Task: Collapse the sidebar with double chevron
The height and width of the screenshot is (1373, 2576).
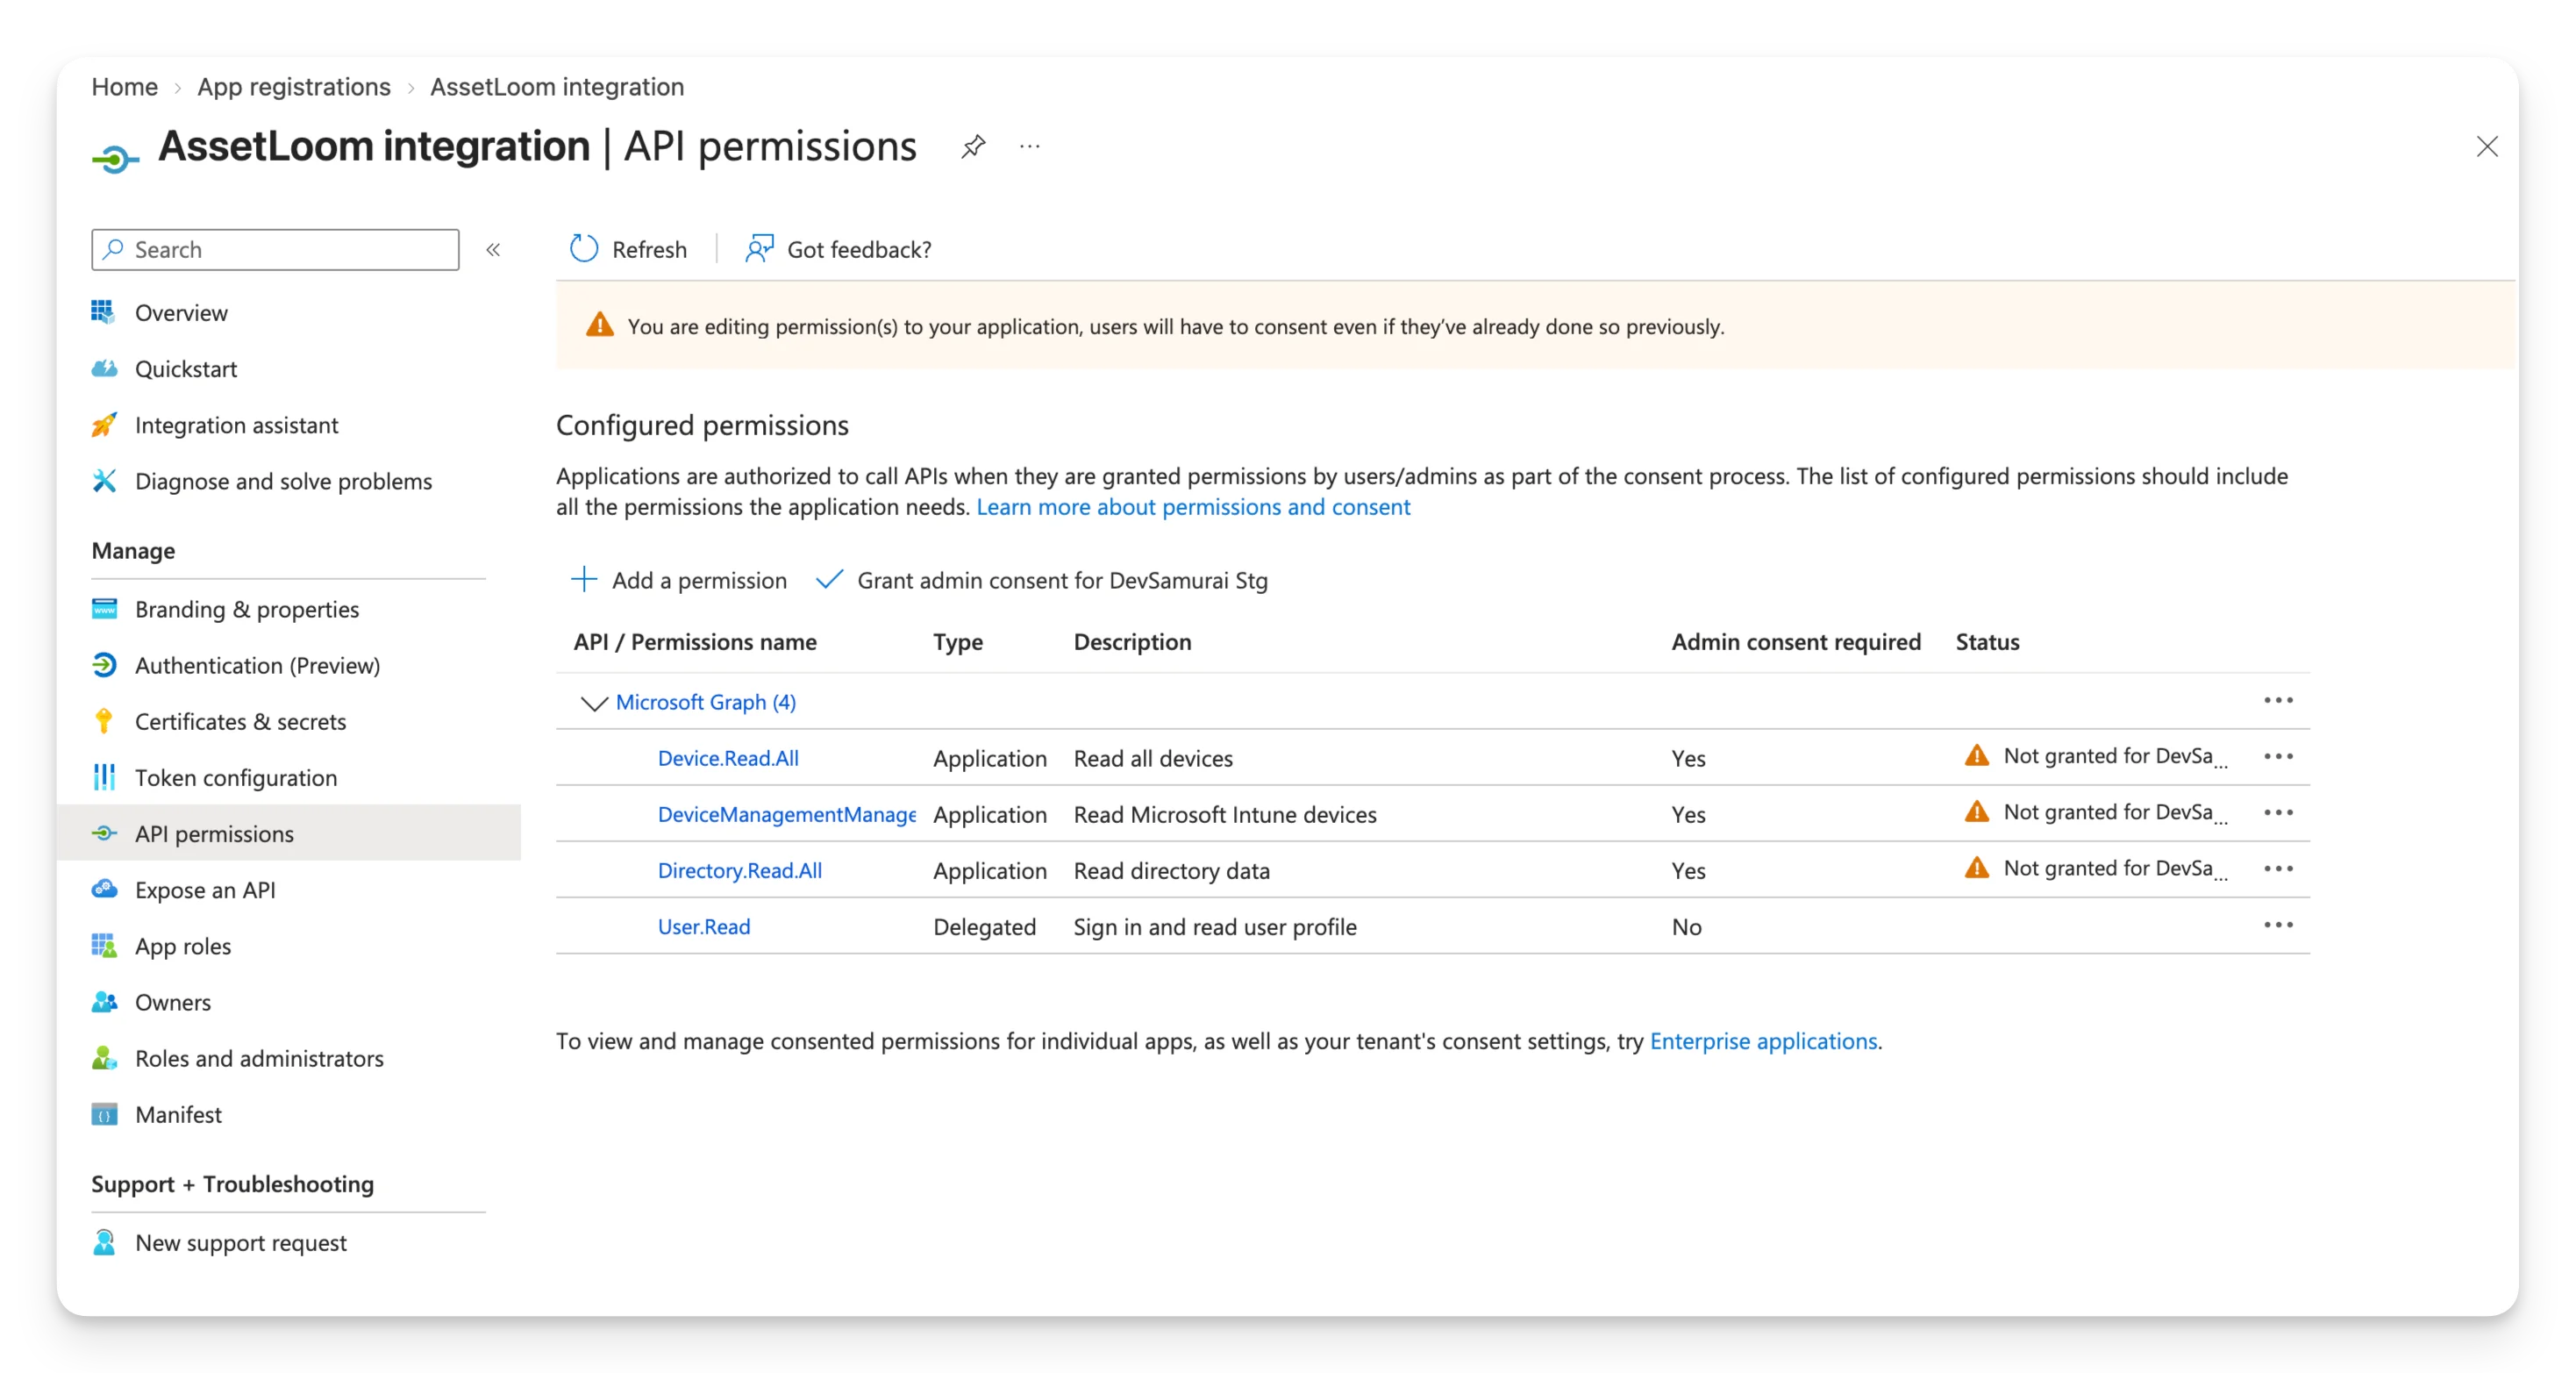Action: [493, 250]
